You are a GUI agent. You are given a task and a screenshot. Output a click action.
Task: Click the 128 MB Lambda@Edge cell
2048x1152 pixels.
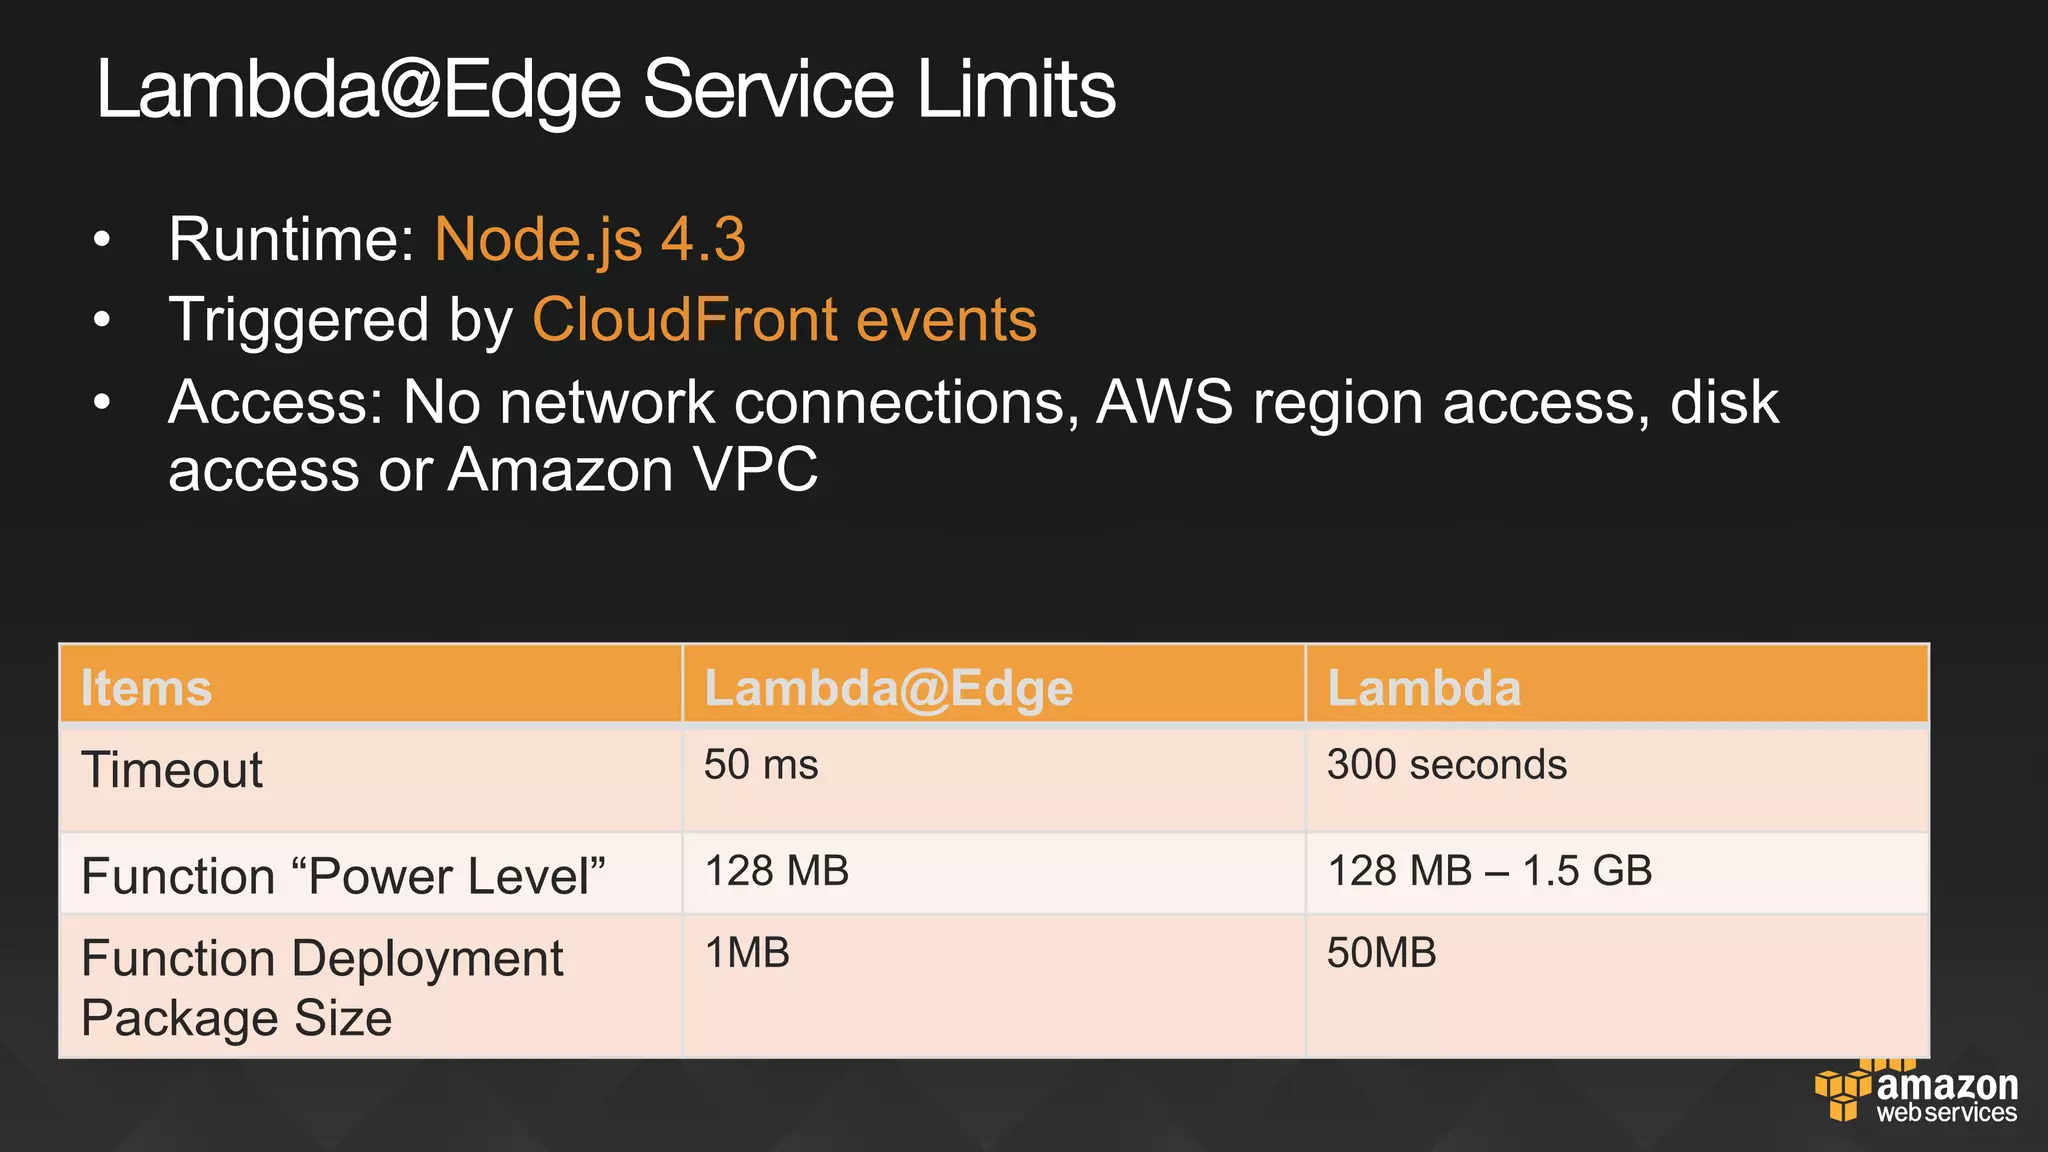[777, 871]
